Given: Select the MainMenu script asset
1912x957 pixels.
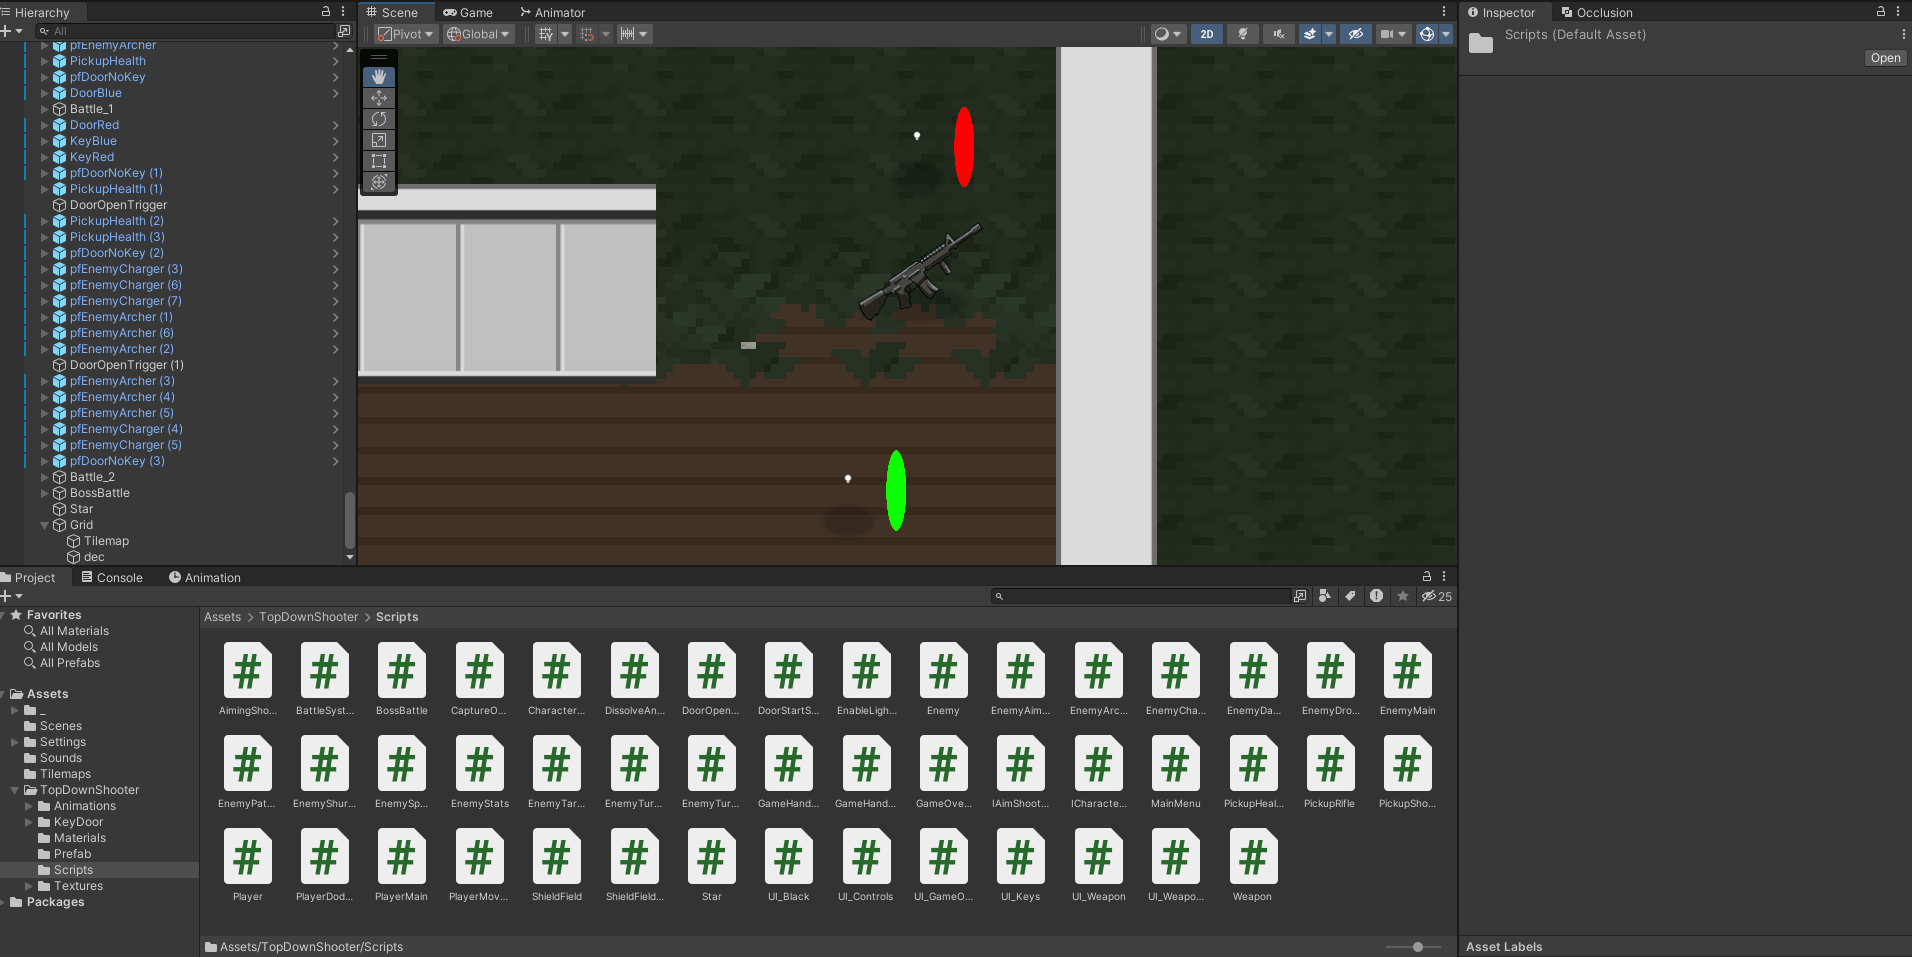Looking at the screenshot, I should click(1175, 773).
